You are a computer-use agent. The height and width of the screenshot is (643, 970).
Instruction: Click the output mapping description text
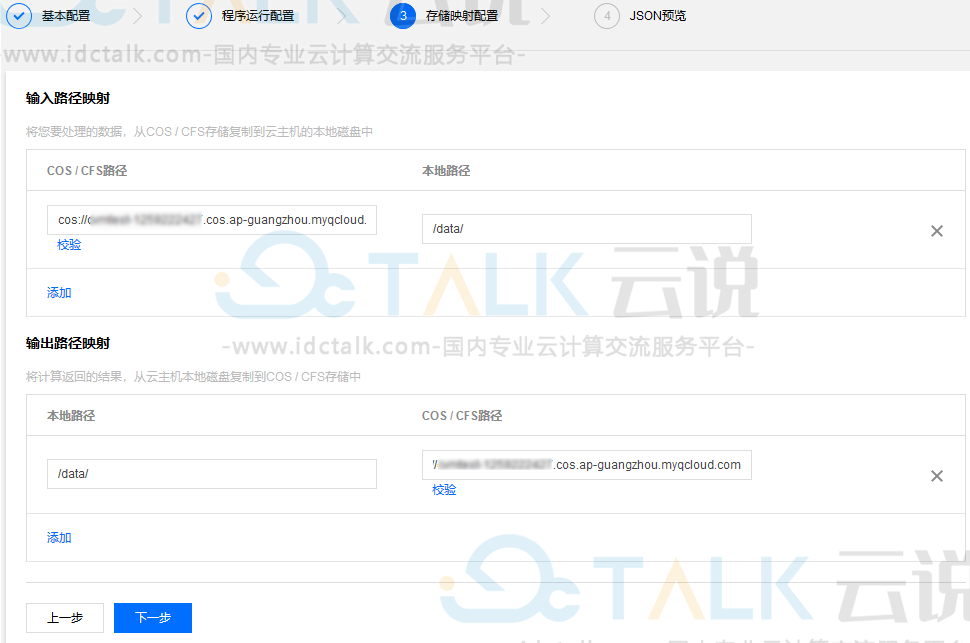193,377
